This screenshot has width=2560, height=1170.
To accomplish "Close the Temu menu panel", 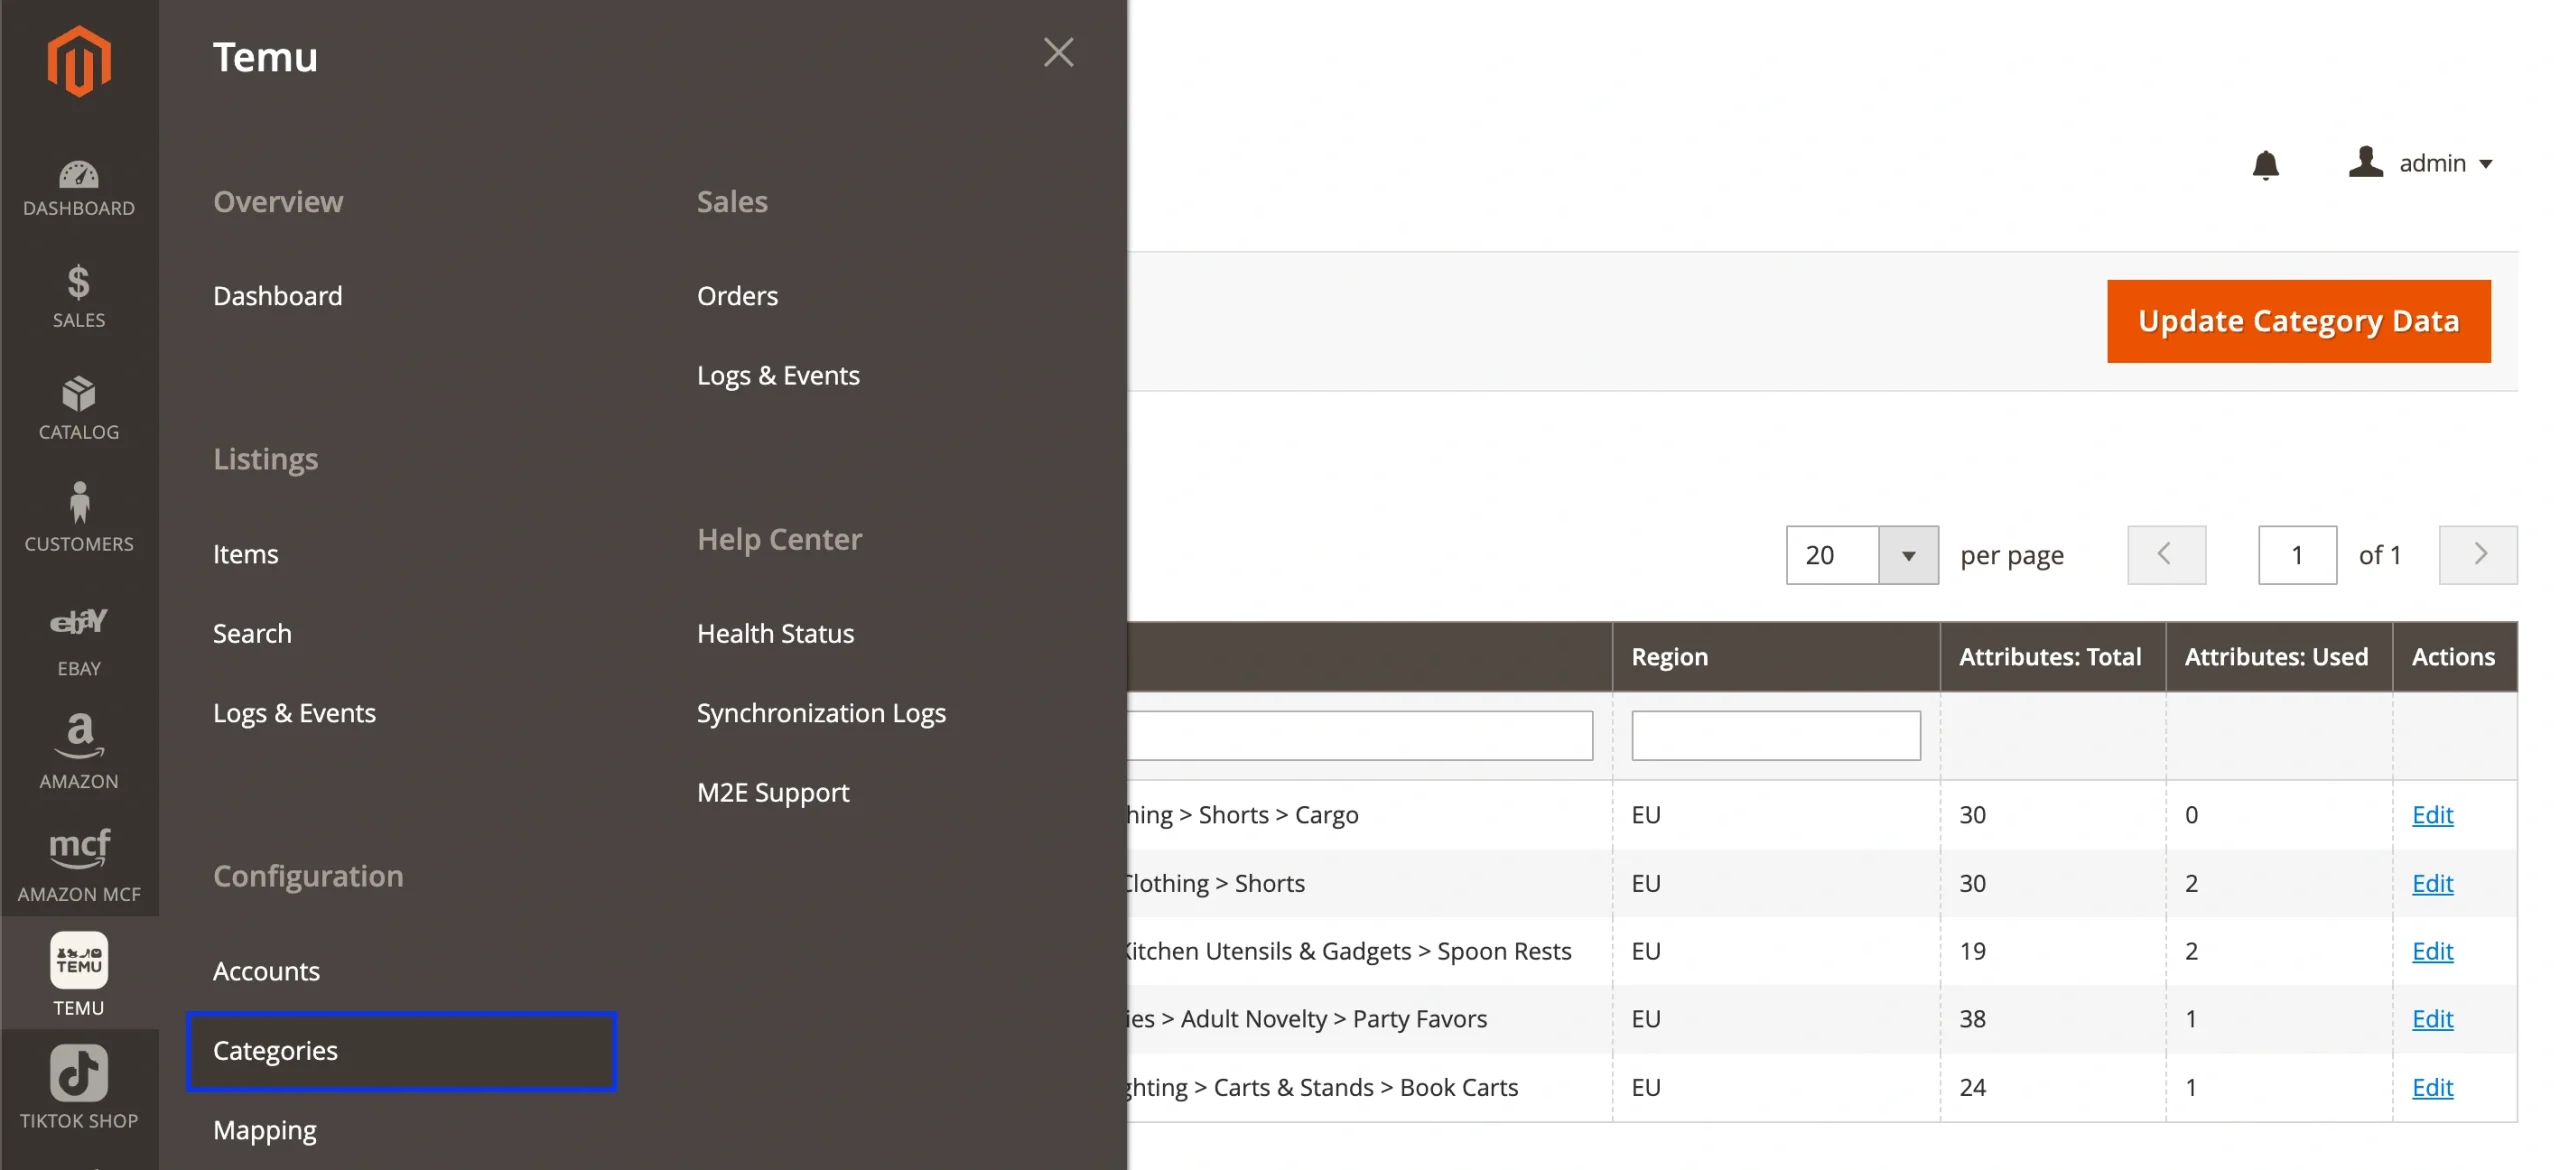I will [1058, 52].
